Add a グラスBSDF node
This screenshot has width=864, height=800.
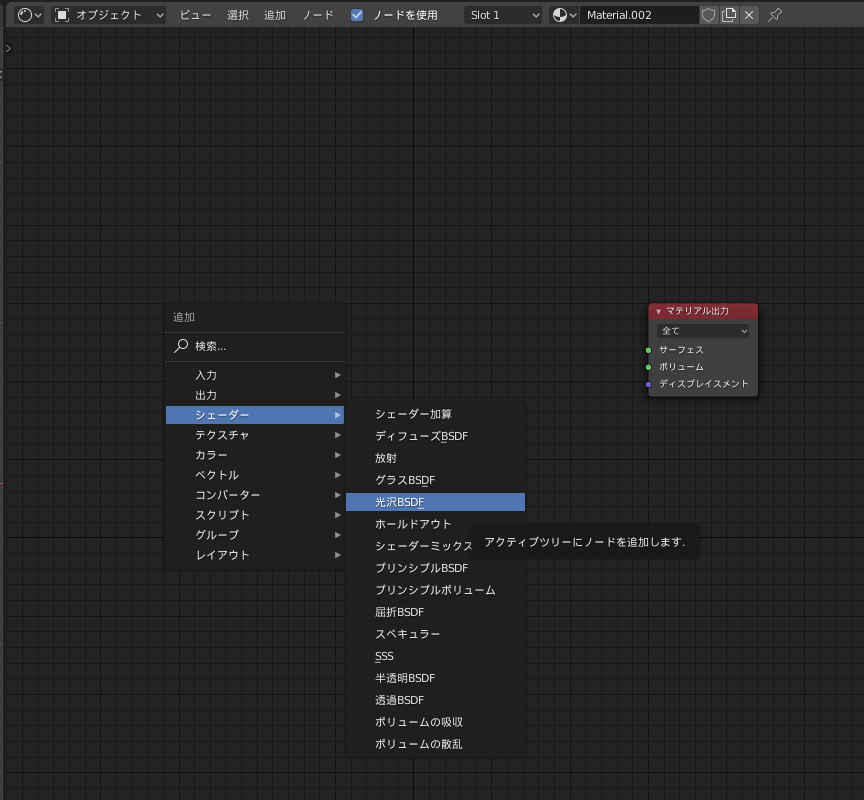(435, 480)
